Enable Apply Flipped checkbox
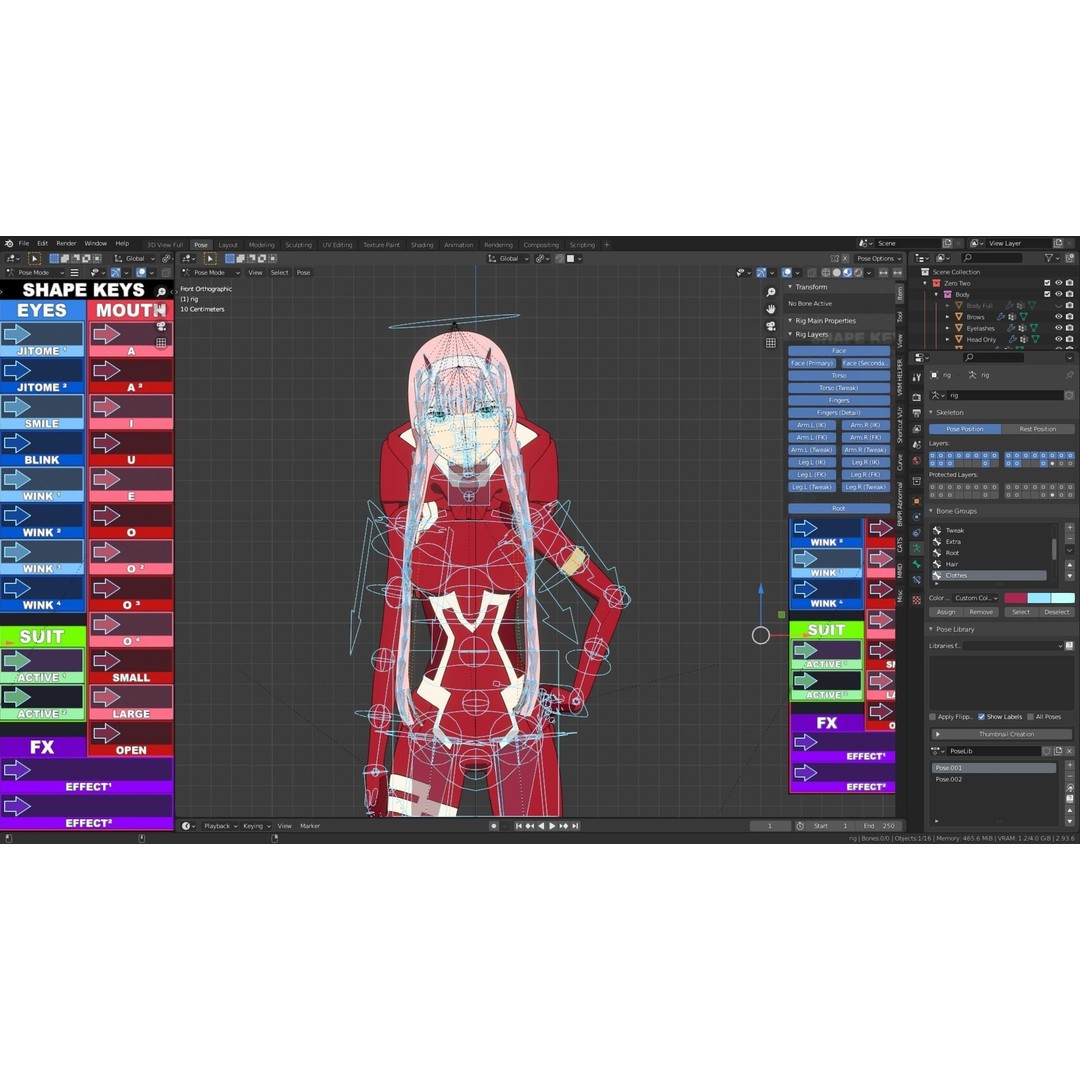 point(933,717)
